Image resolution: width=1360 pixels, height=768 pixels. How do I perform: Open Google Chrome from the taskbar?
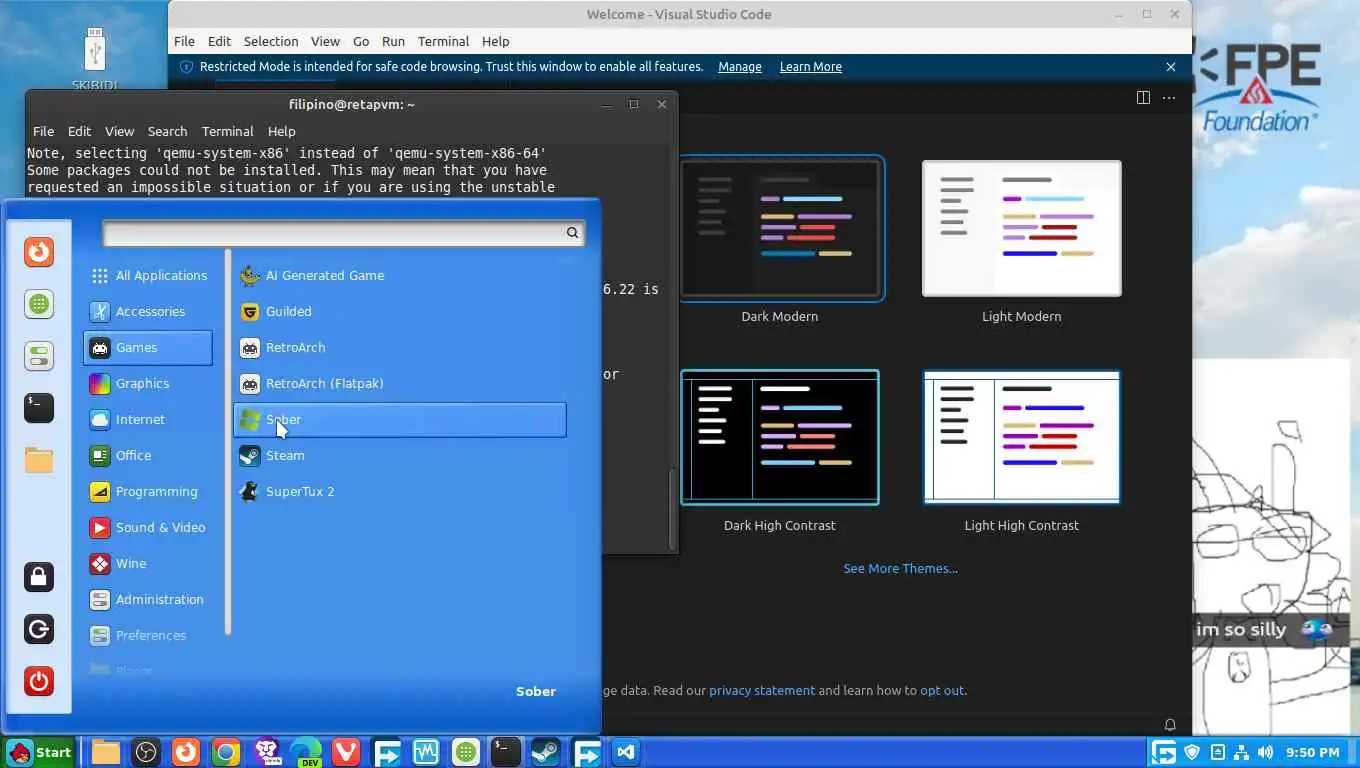[226, 753]
